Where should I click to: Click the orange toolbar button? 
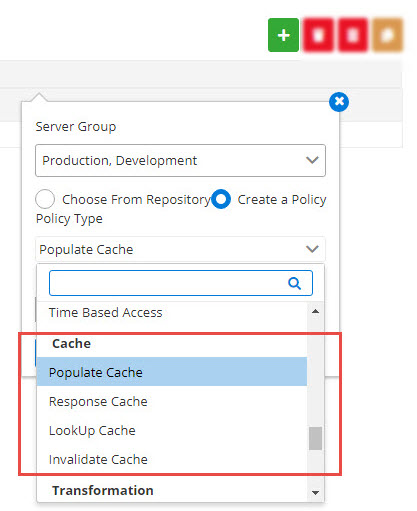pos(387,35)
